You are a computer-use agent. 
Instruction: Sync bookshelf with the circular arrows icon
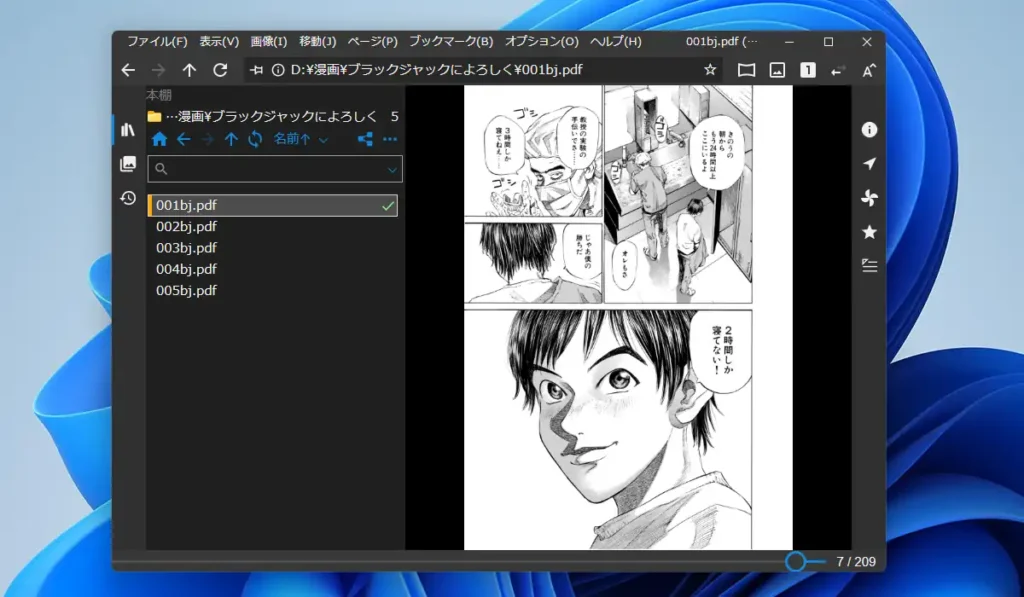pyautogui.click(x=255, y=139)
